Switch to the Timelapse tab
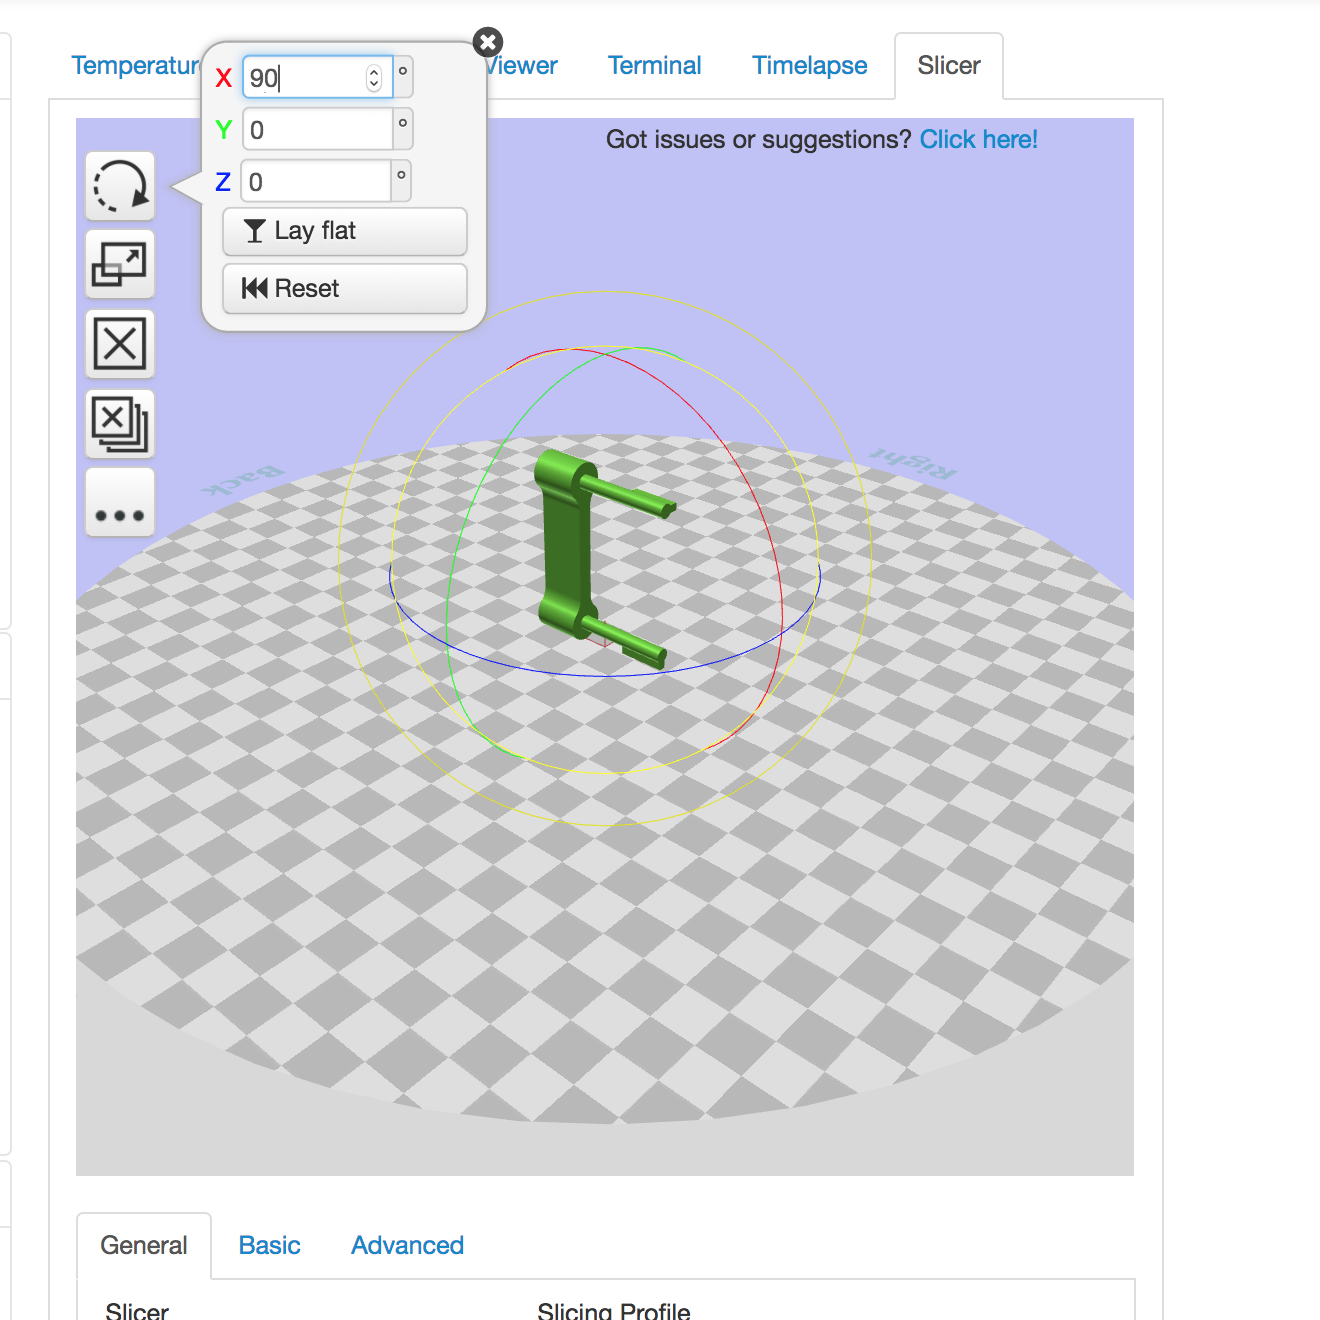The image size is (1320, 1320). pyautogui.click(x=809, y=65)
